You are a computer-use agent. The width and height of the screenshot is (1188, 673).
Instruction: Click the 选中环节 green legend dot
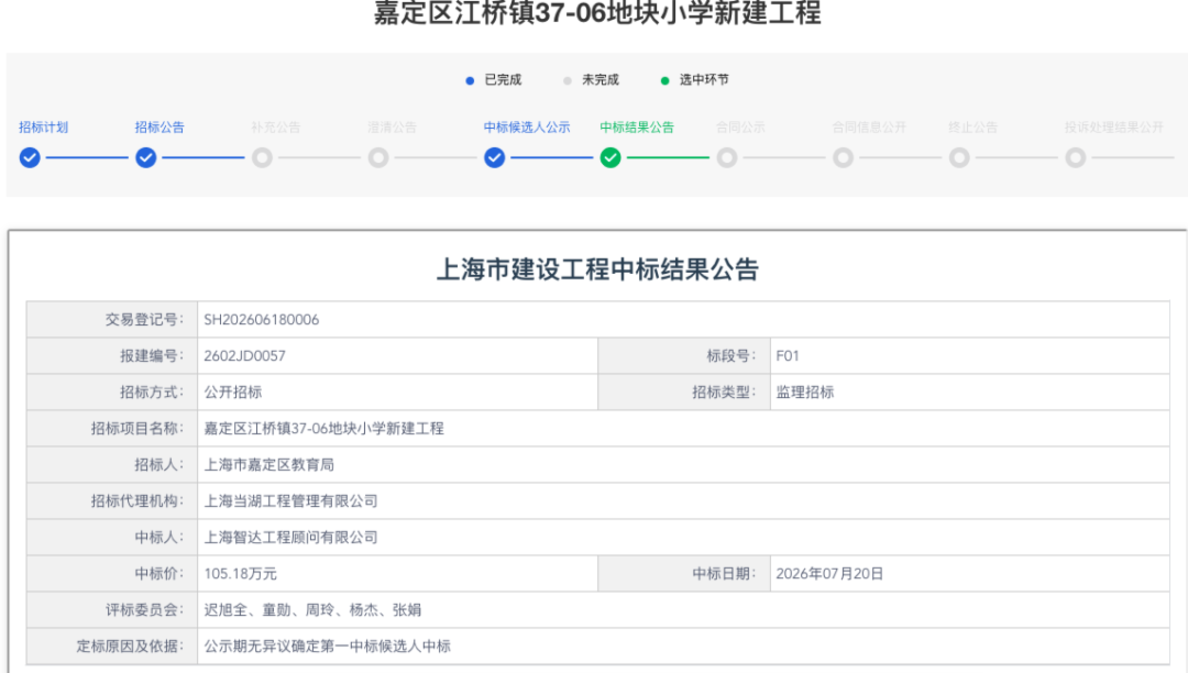click(x=664, y=80)
